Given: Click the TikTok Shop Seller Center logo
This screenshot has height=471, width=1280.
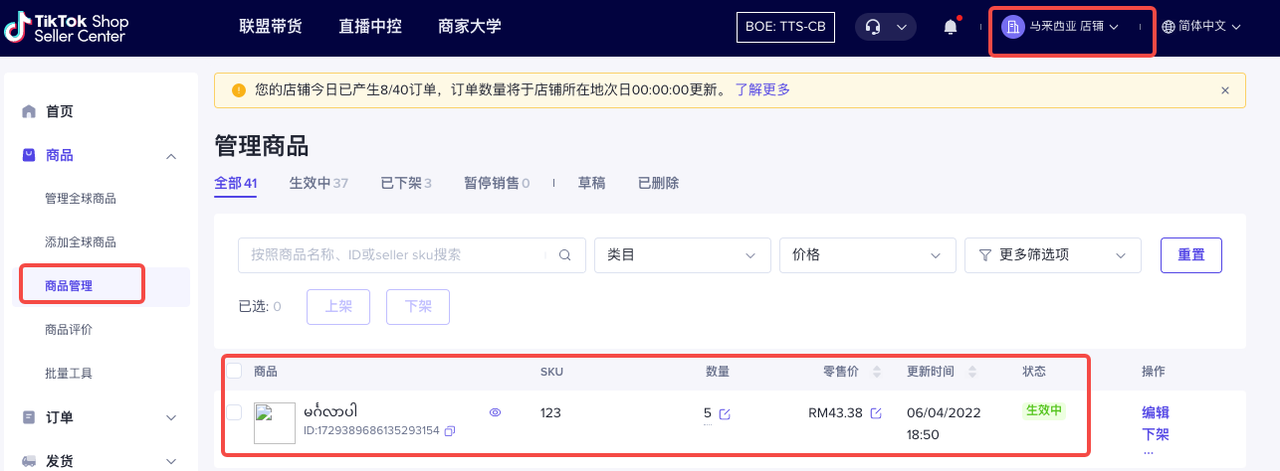Looking at the screenshot, I should 65,28.
